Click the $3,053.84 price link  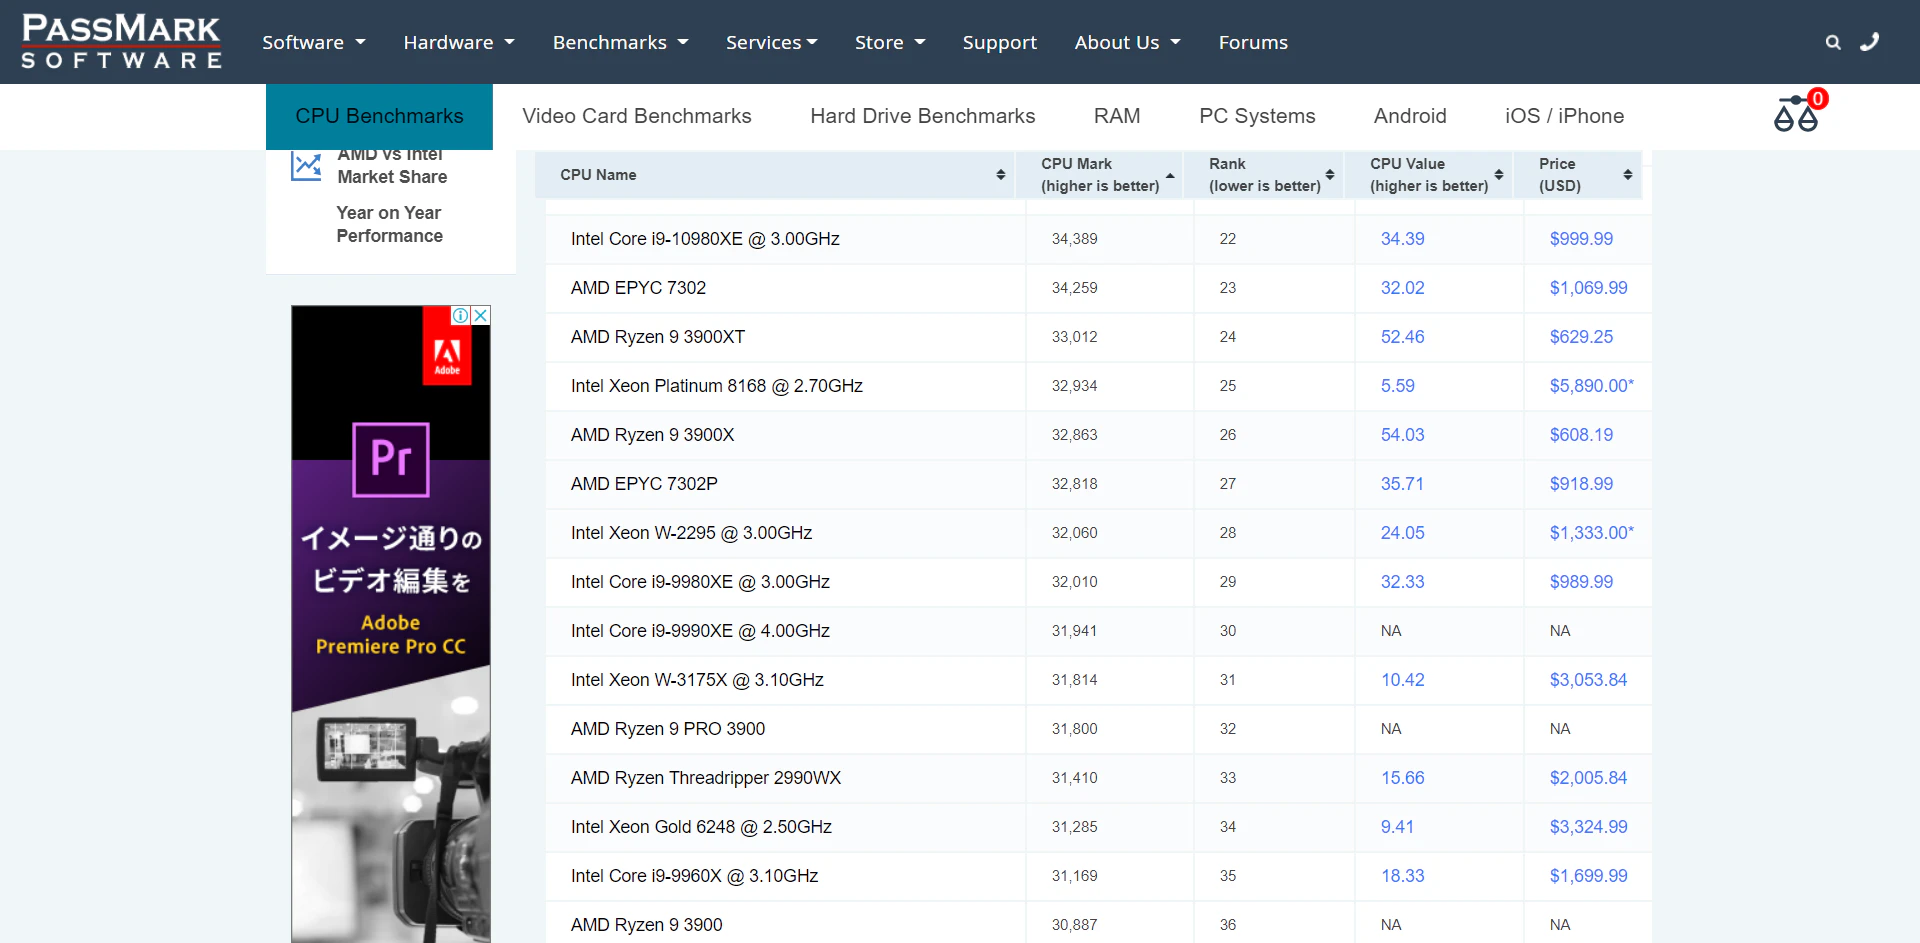(x=1588, y=680)
